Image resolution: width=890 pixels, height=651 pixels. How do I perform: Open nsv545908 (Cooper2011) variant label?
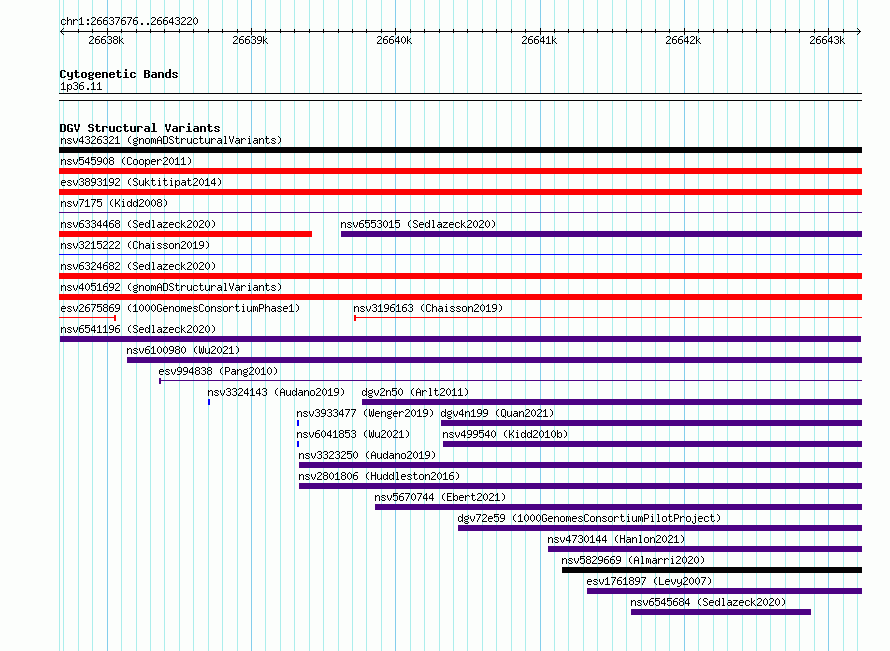click(126, 161)
